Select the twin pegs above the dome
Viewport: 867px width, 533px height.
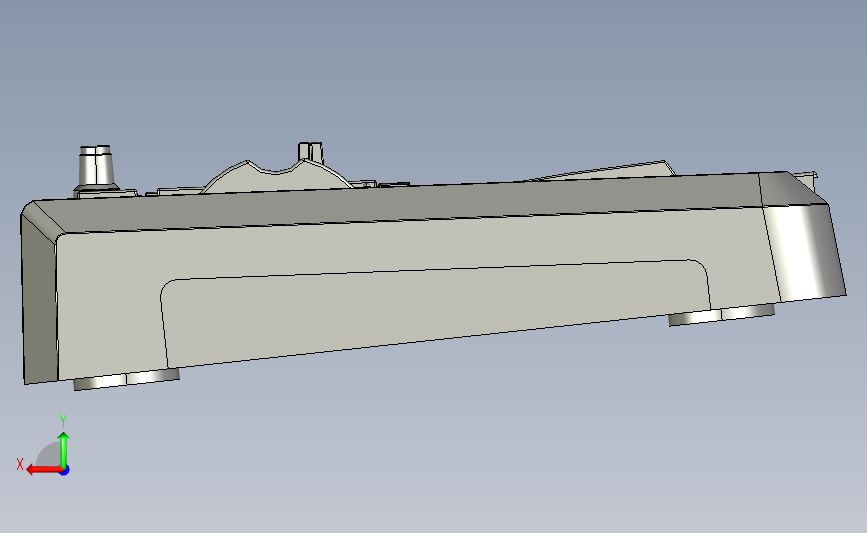coord(310,151)
